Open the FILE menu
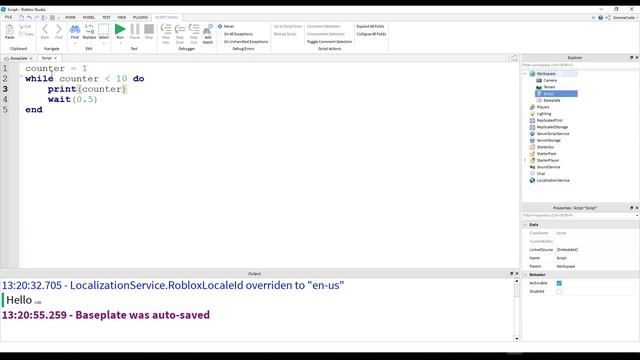Screen dimensions: 640x360 click(8, 17)
